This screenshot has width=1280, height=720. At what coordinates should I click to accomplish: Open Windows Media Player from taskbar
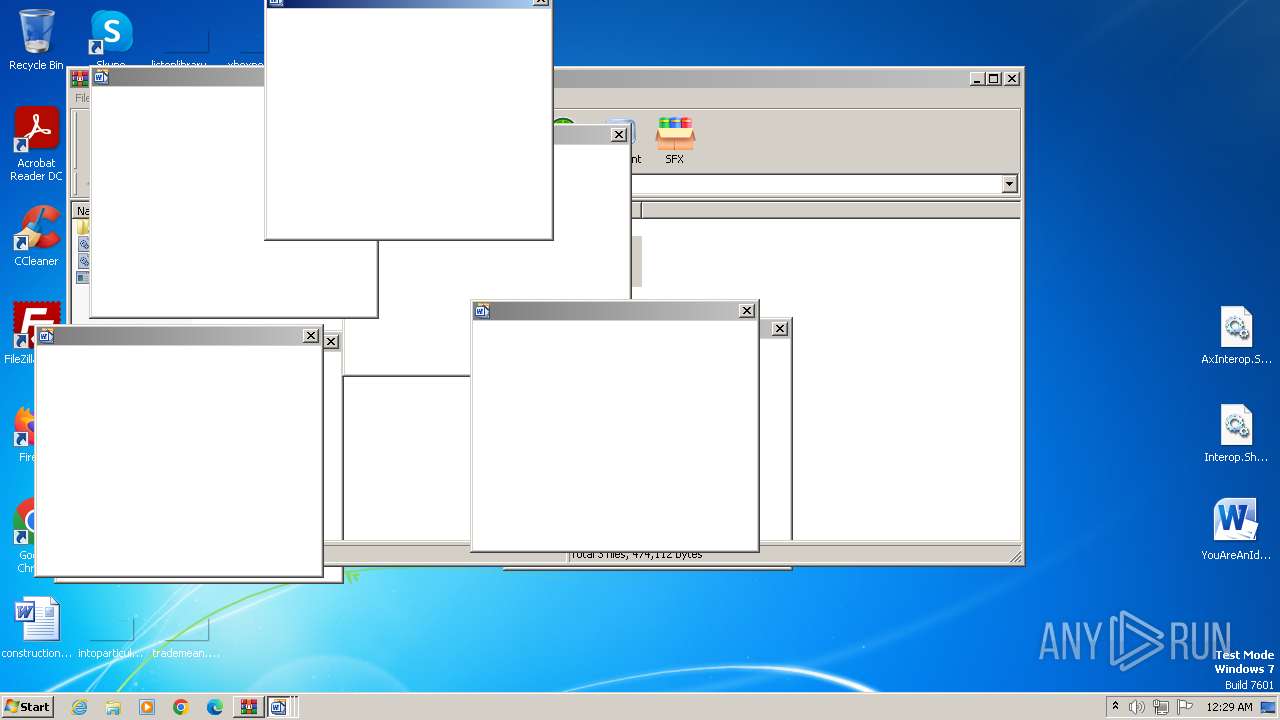click(x=147, y=707)
